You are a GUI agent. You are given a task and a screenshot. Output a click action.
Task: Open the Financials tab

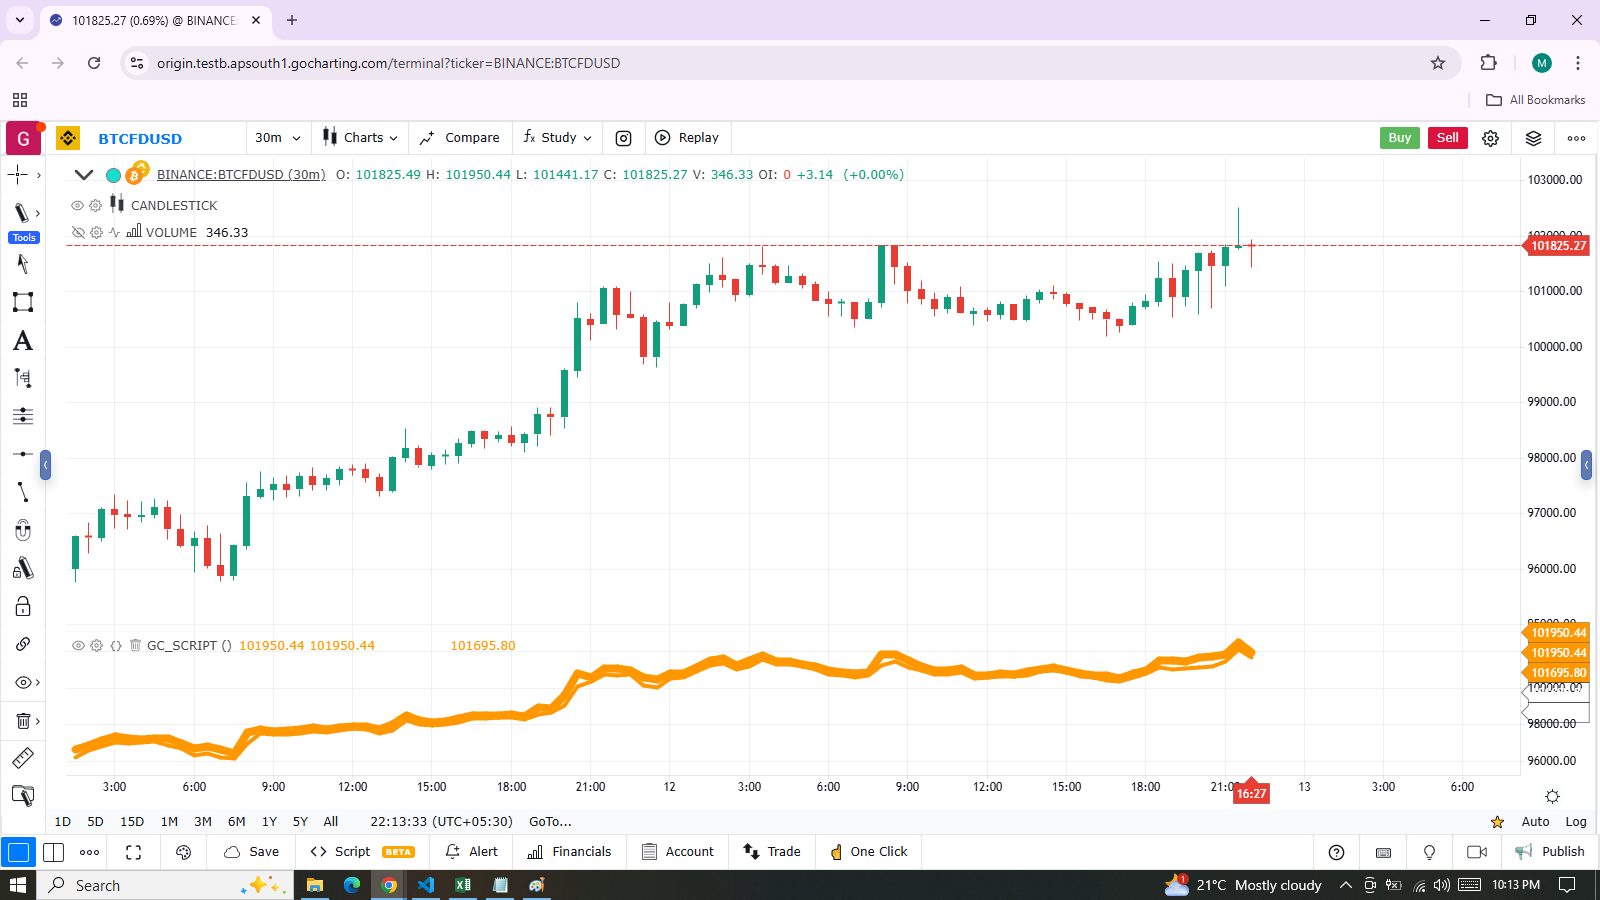point(569,852)
